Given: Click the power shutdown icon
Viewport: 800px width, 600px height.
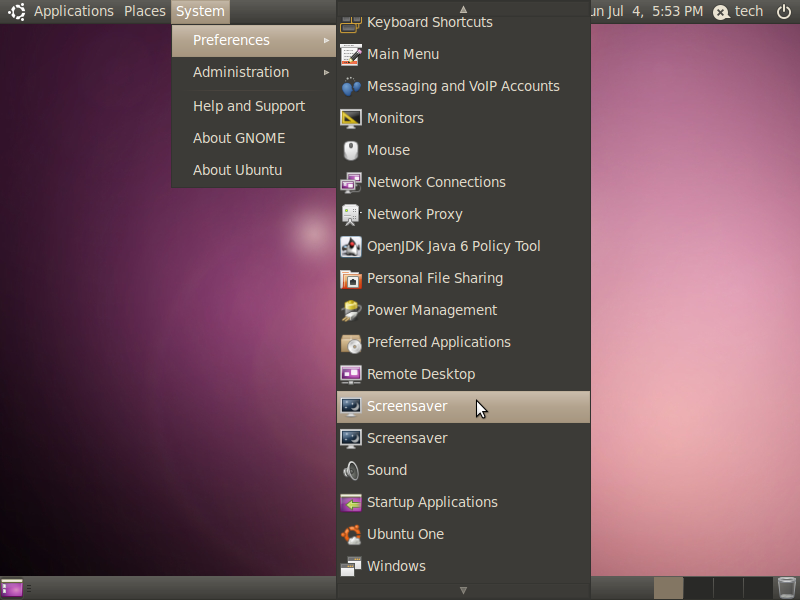Looking at the screenshot, I should click(x=784, y=11).
